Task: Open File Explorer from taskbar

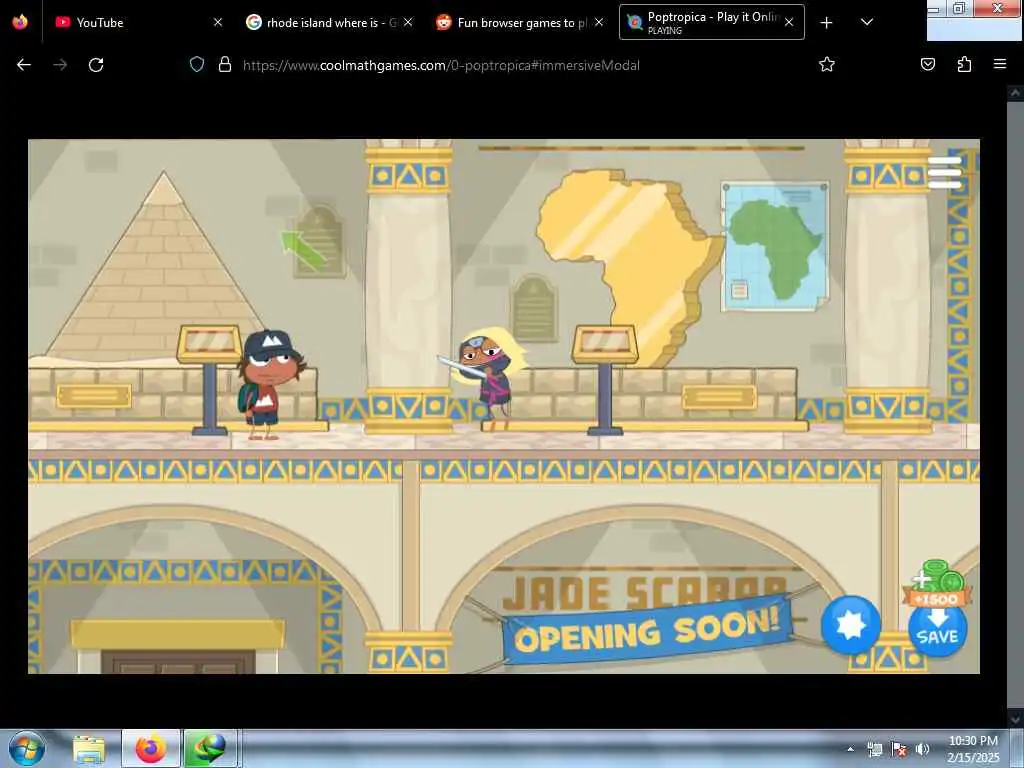Action: 89,748
